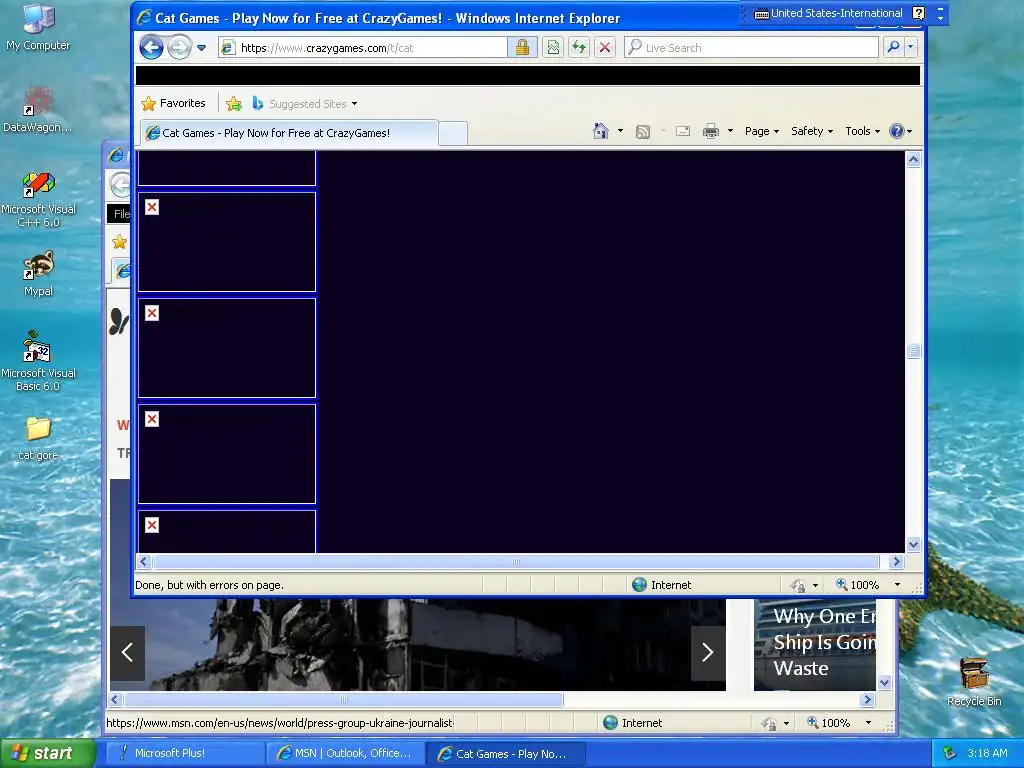Viewport: 1024px width, 768px height.
Task: Click scroll down arrow in the Cat Games window
Action: [x=913, y=545]
